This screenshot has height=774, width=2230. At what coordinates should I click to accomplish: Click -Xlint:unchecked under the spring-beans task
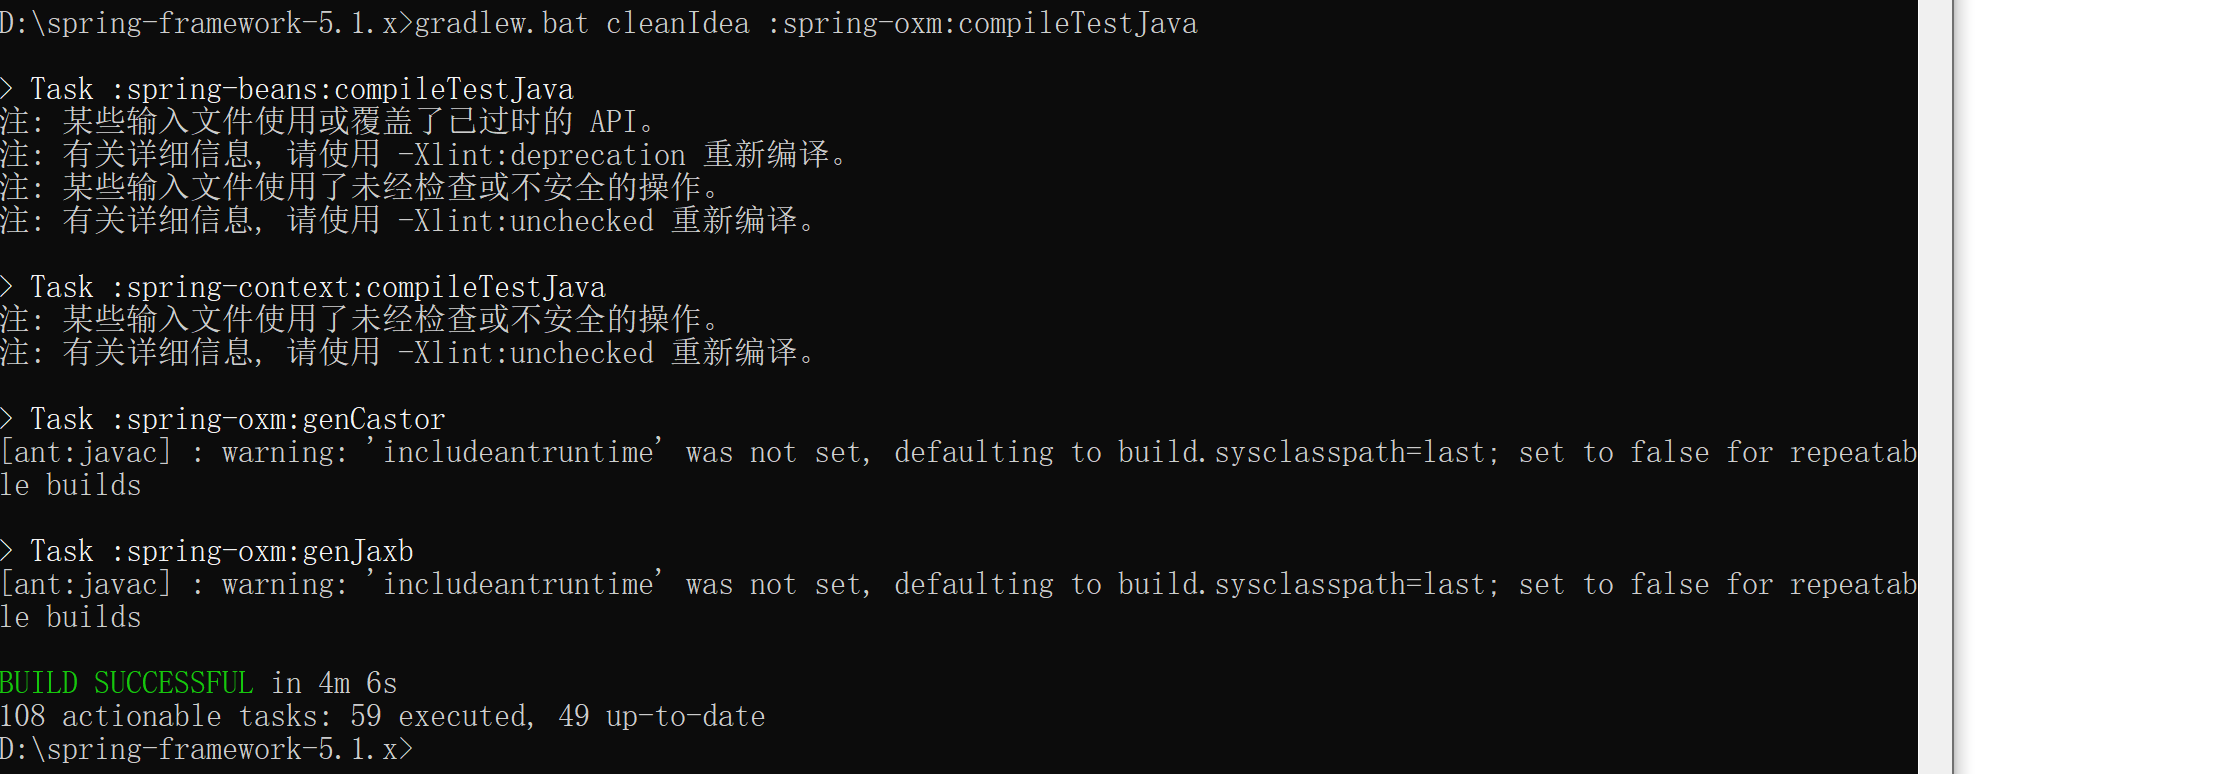525,221
